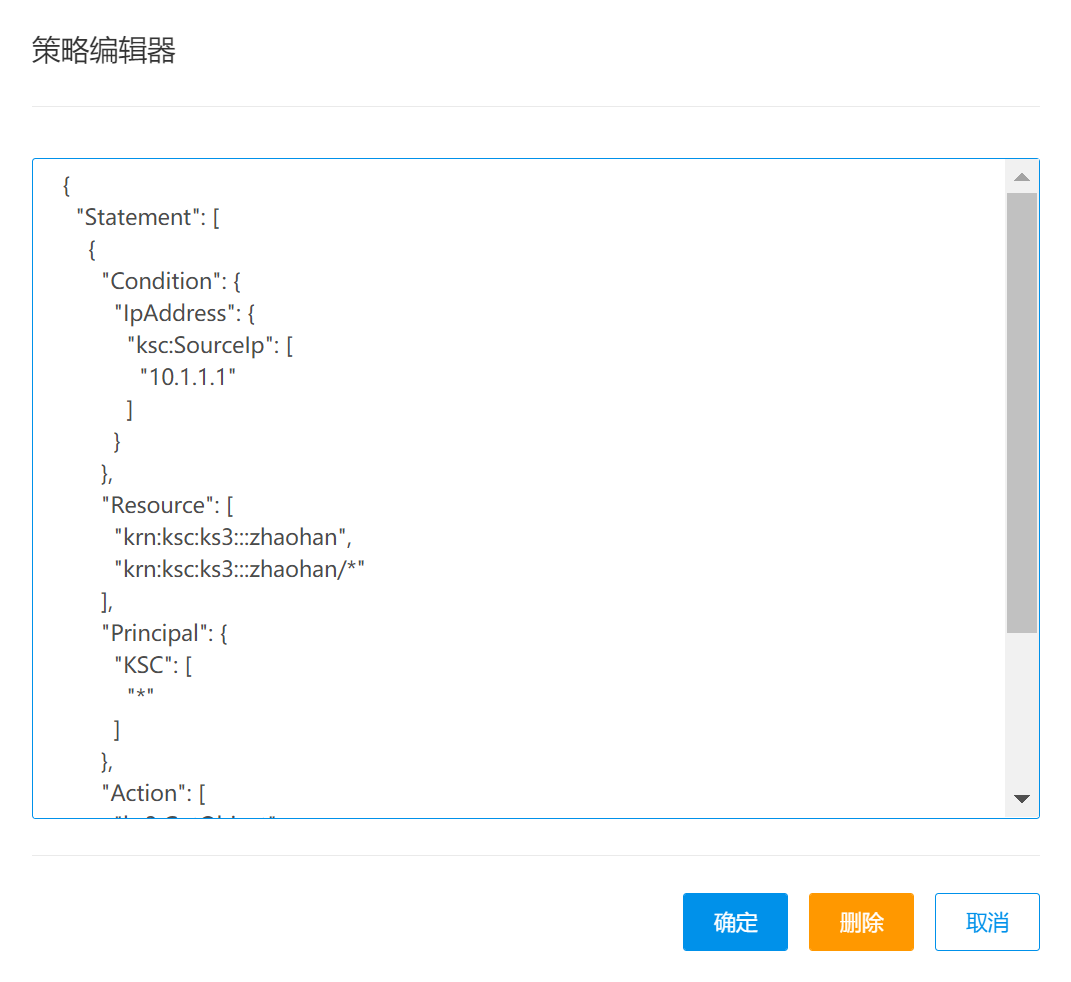1071x982 pixels.
Task: Click the orange 删除 delete button
Action: click(x=861, y=921)
